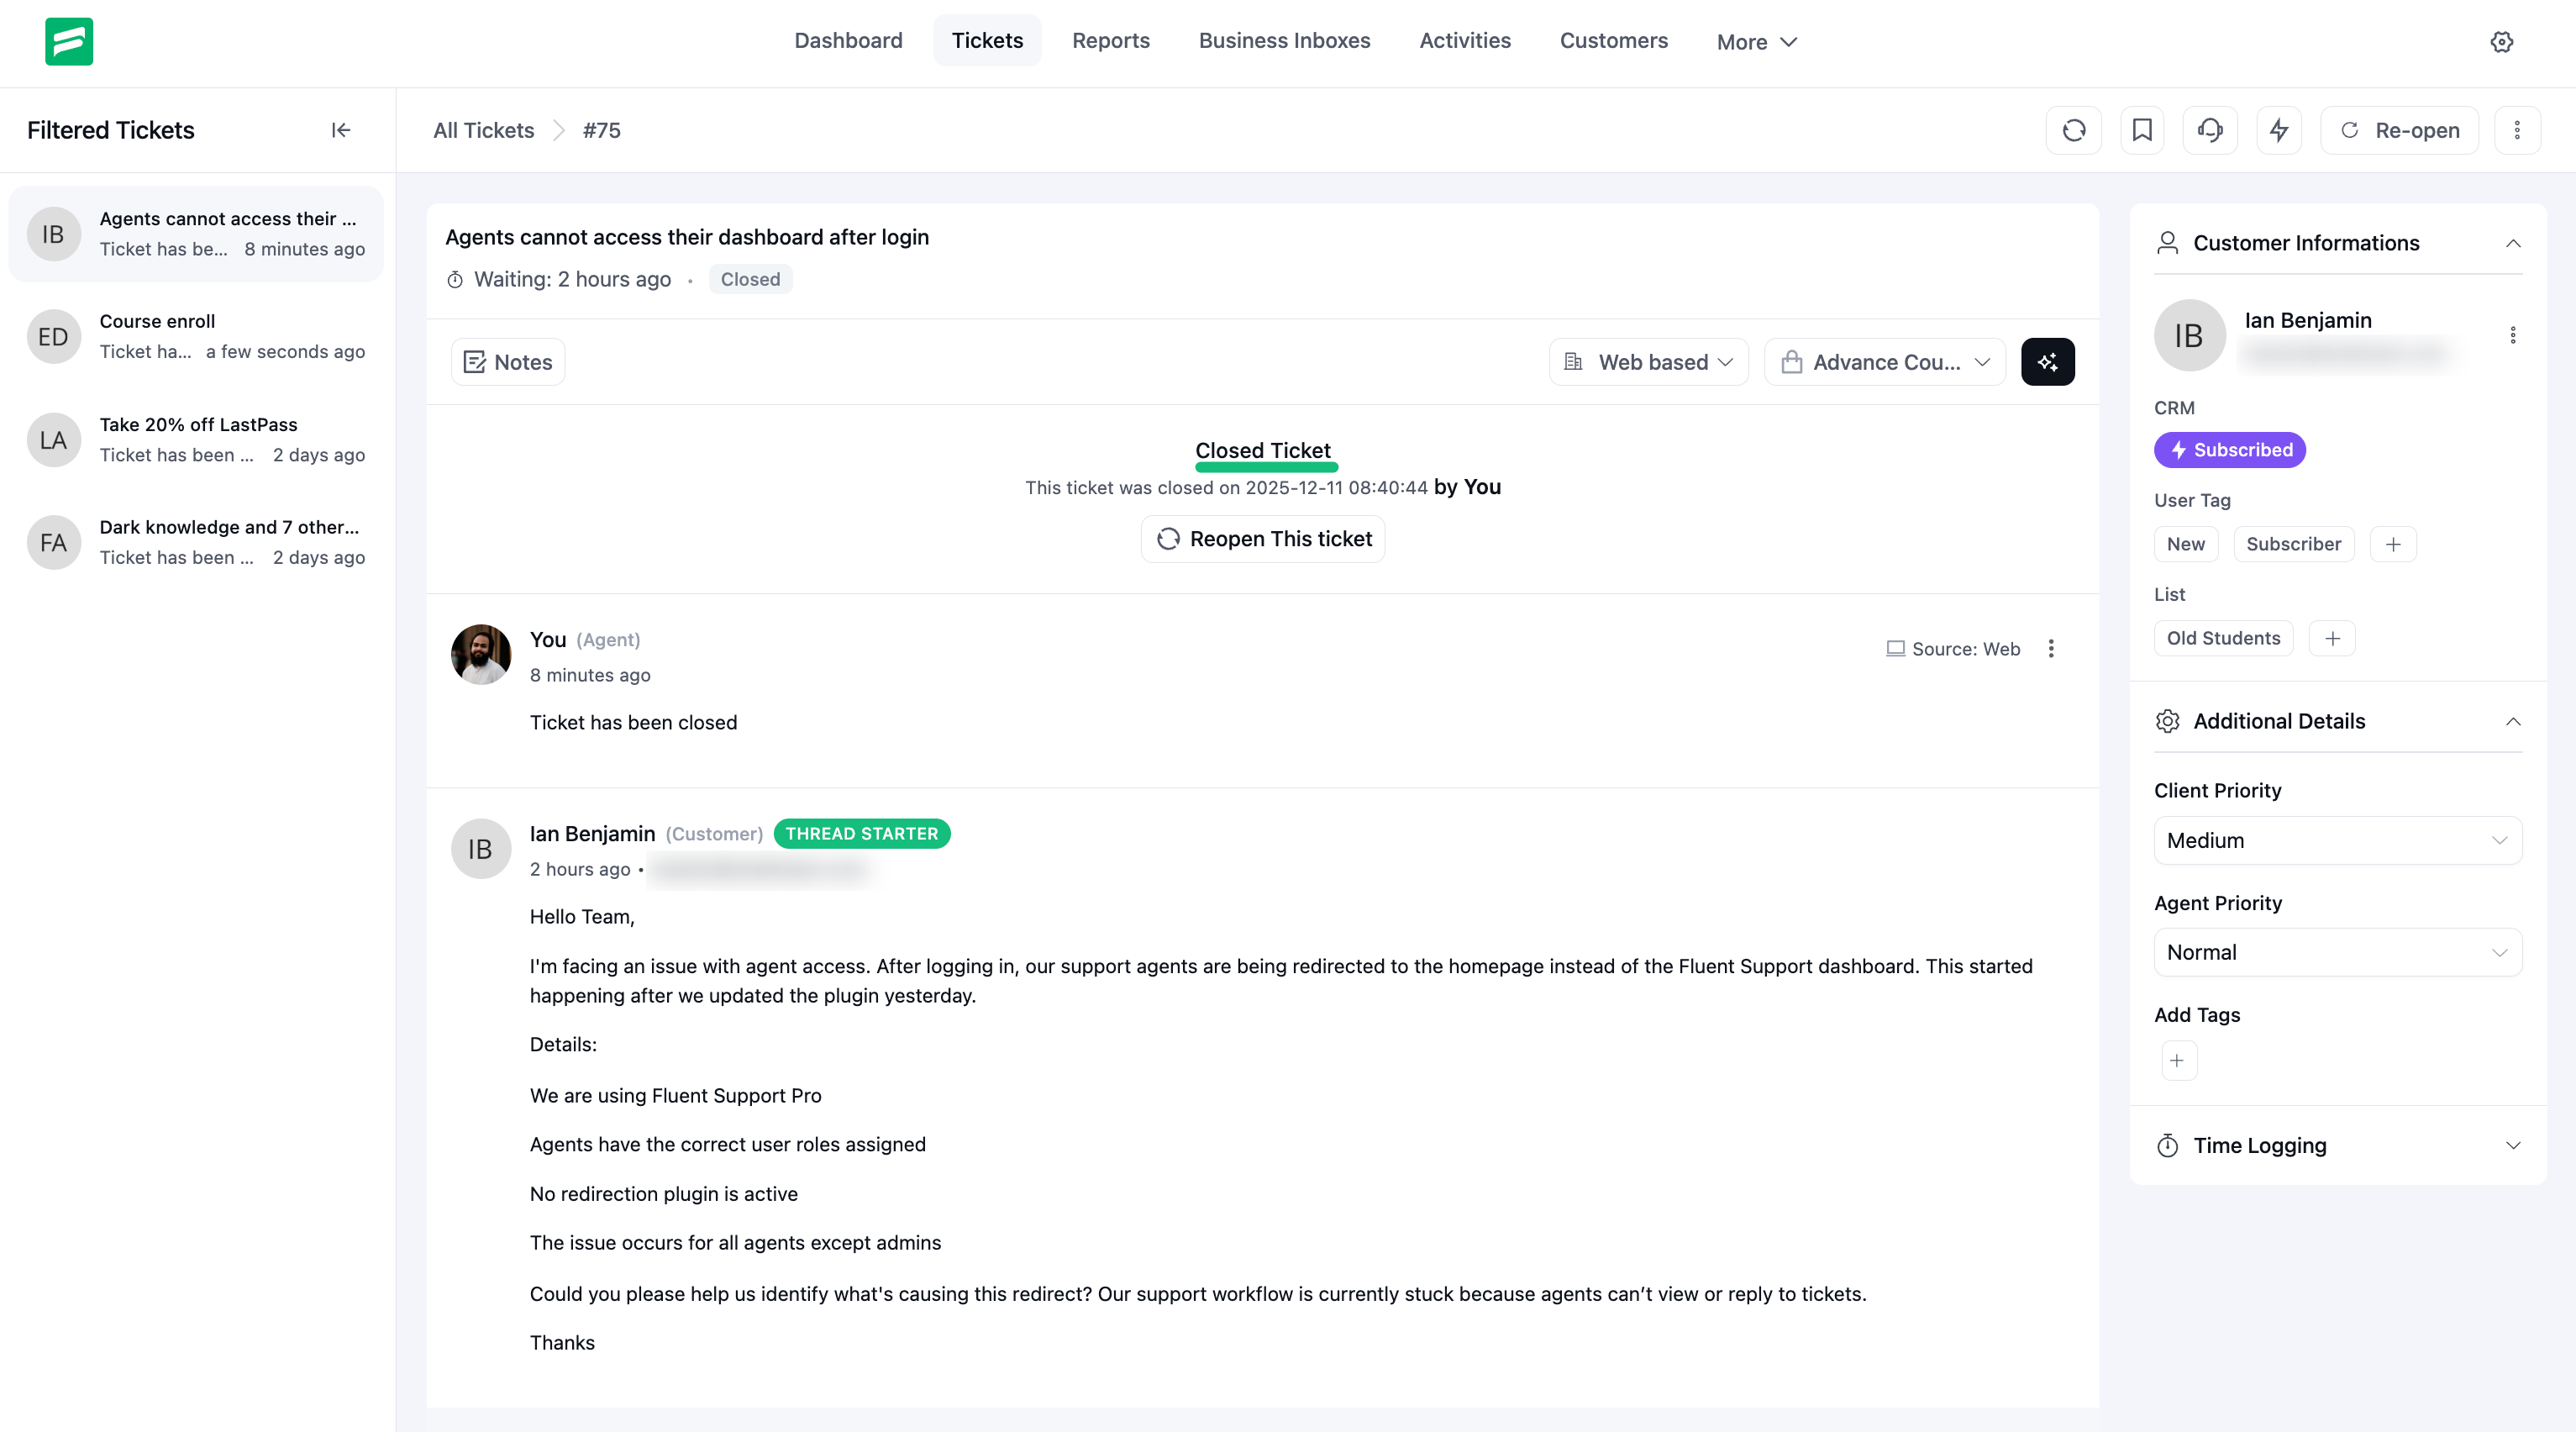
Task: Open the More navigation menu
Action: pyautogui.click(x=1756, y=42)
